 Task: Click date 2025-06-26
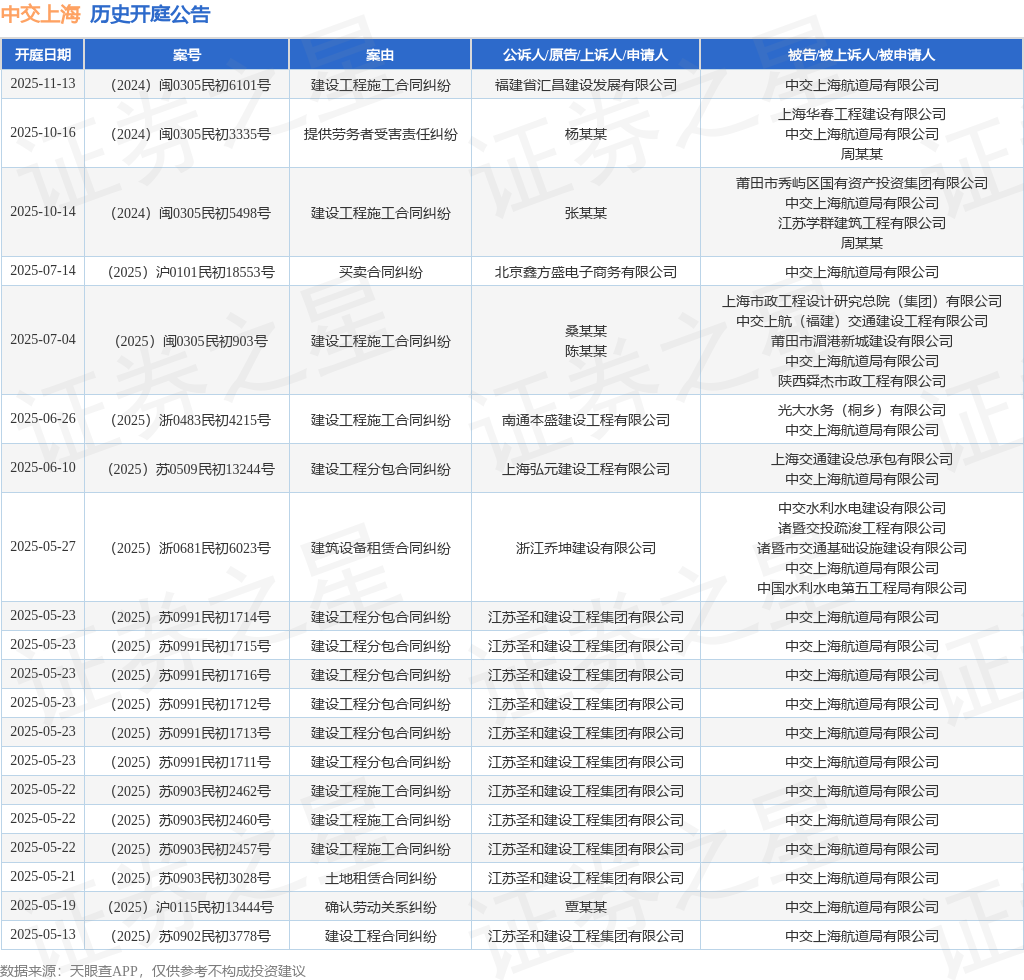(x=43, y=419)
